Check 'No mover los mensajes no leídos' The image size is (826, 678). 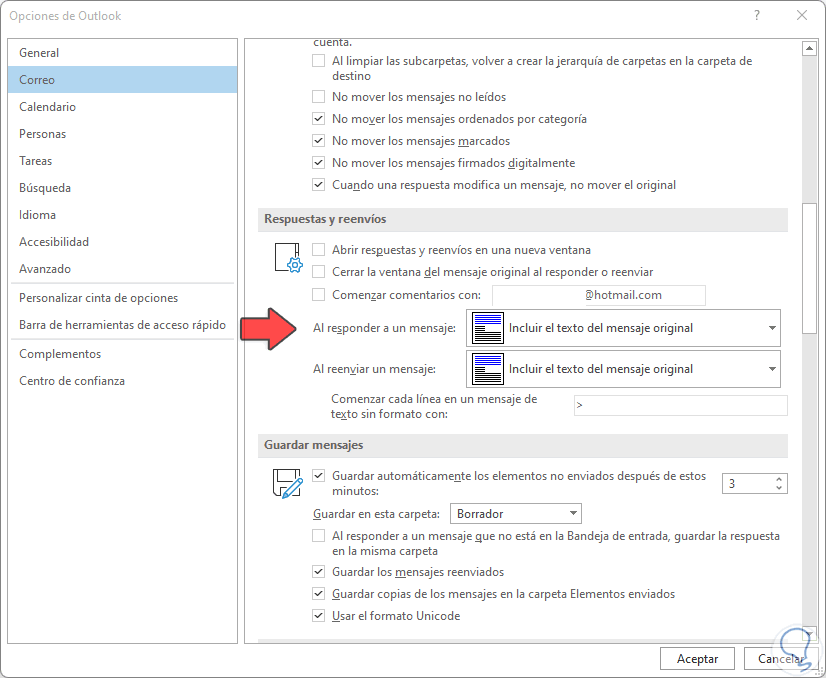[318, 97]
